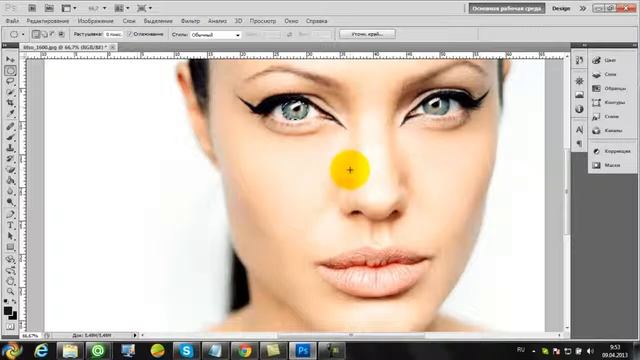Select the Quick Selection tool
The width and height of the screenshot is (640, 360).
pos(10,92)
